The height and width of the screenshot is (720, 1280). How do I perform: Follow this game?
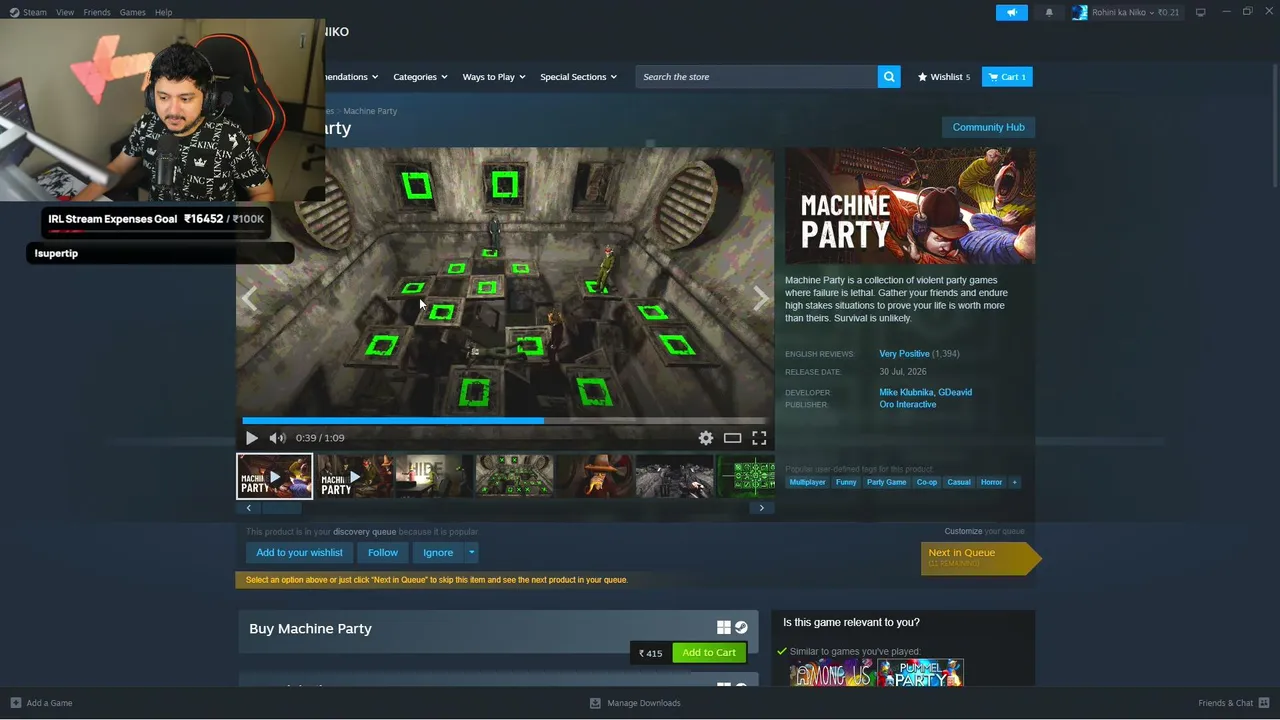point(382,552)
